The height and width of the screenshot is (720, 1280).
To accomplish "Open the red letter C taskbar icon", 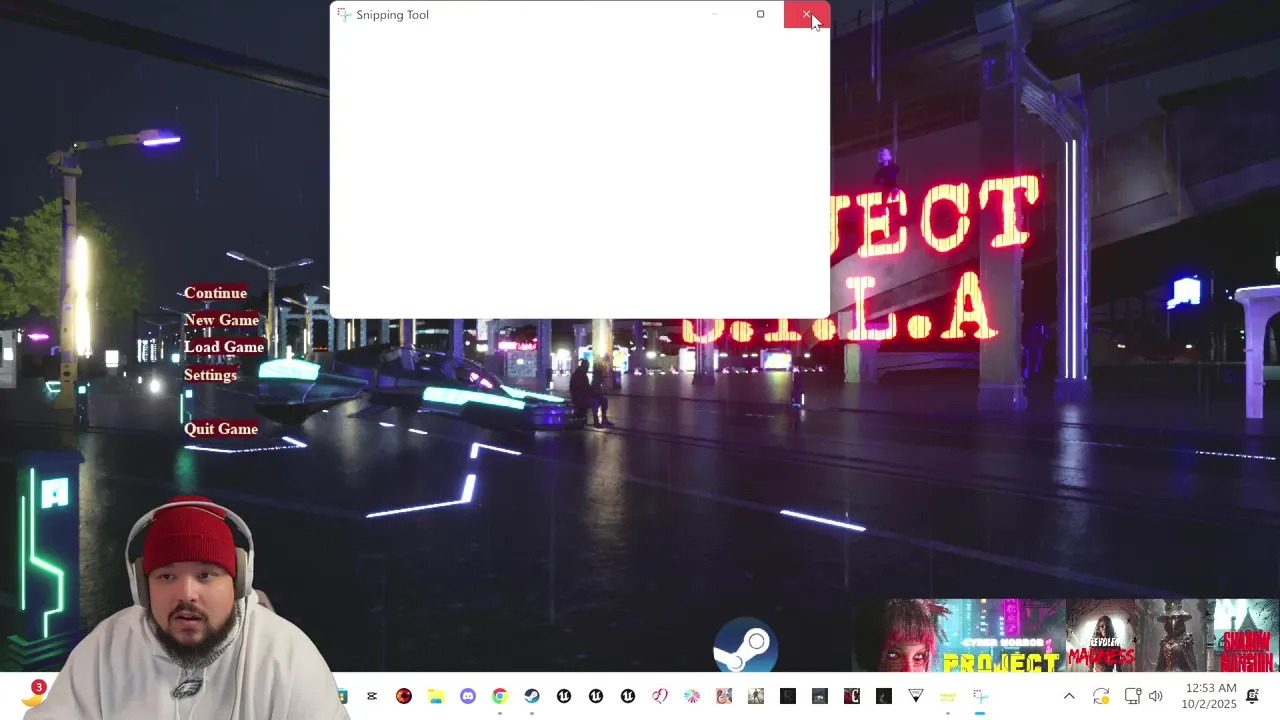I will [x=852, y=696].
